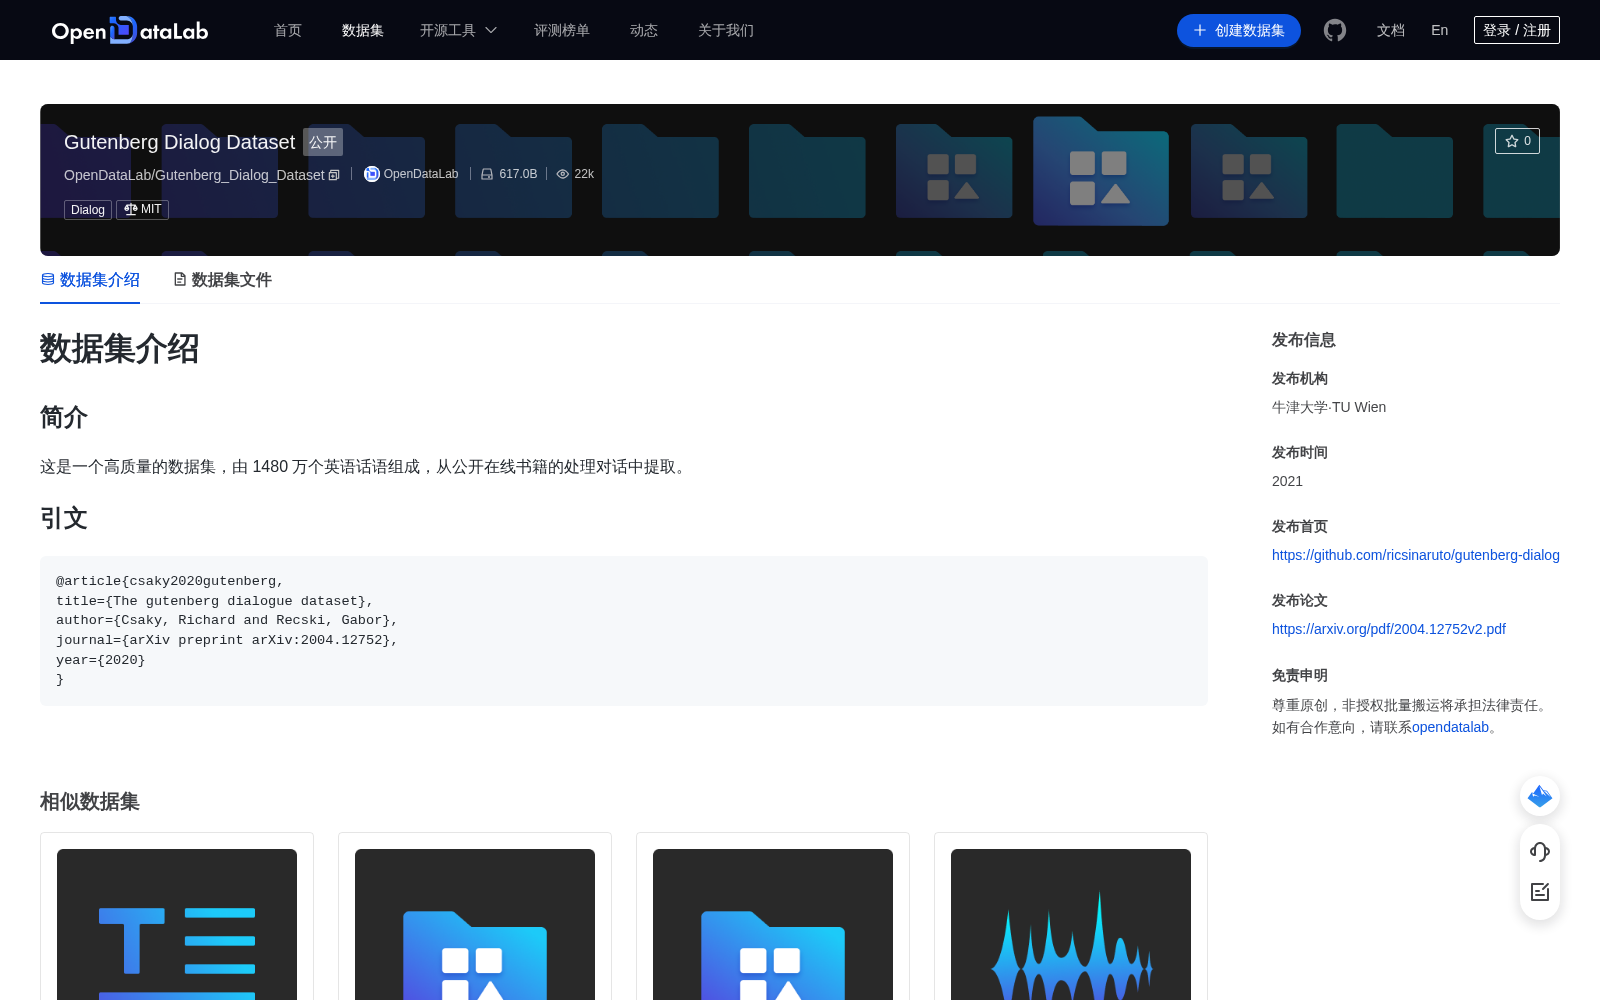1600x1000 pixels.
Task: Click the 牛津大学·TU Wien text
Action: (1329, 407)
